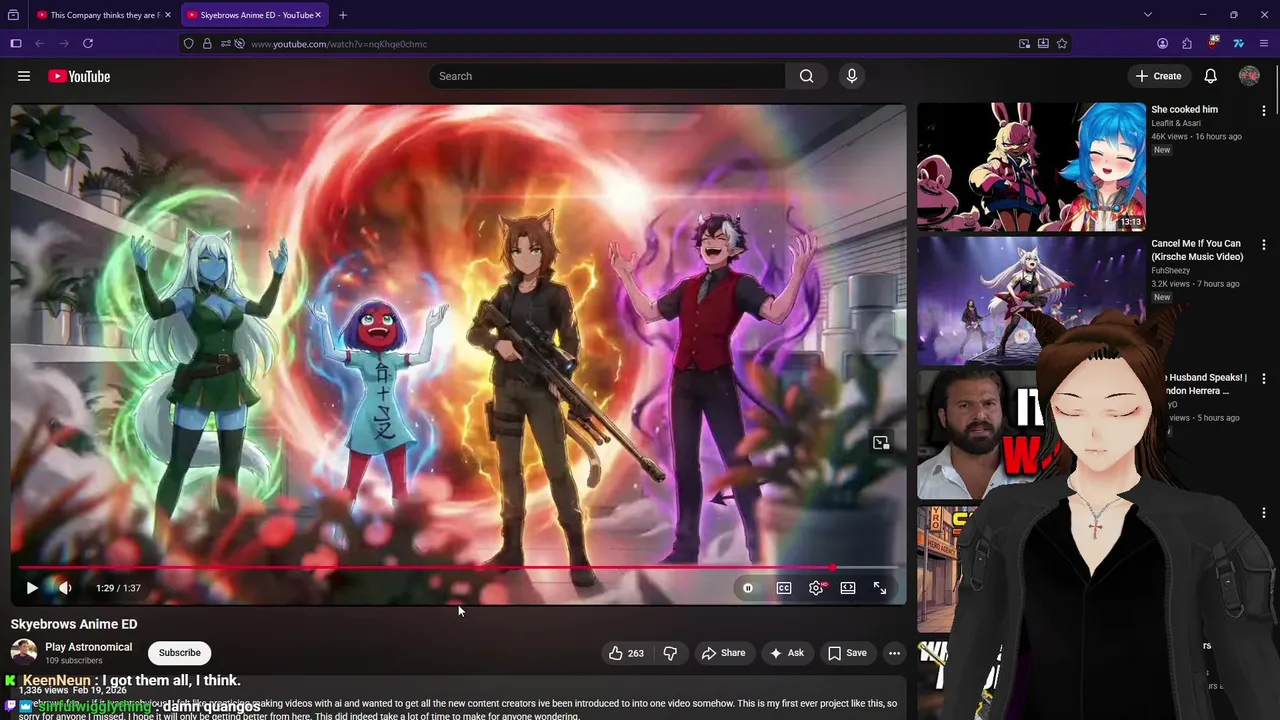Open 'Cancel Me If You Can' title link

(1197, 250)
